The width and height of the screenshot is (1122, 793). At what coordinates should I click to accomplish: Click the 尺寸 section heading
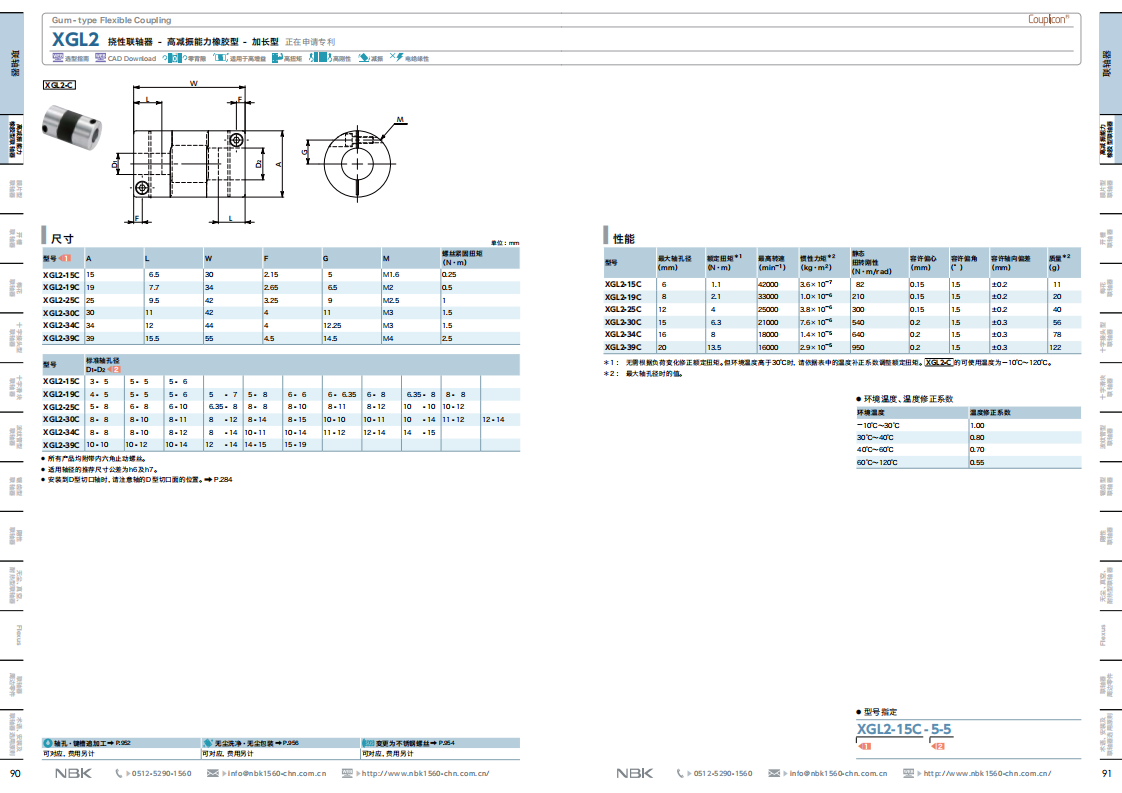[x=62, y=239]
